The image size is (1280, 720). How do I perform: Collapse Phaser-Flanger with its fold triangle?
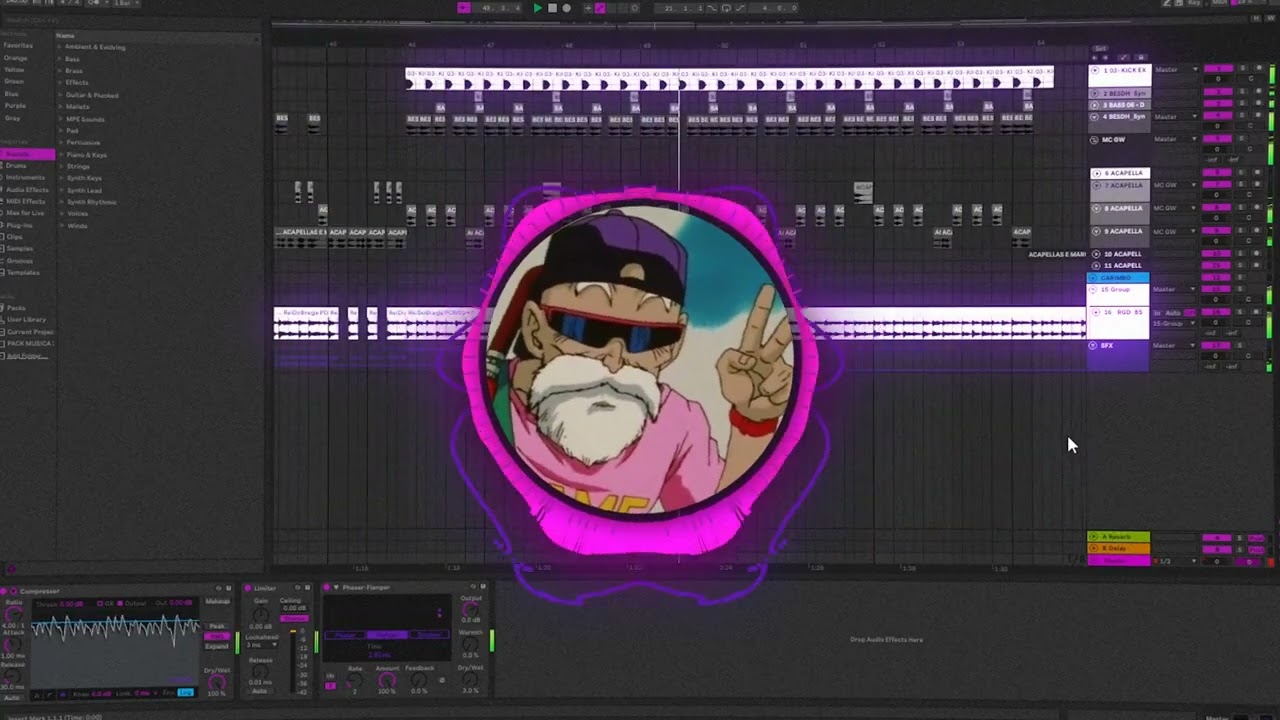(x=336, y=587)
